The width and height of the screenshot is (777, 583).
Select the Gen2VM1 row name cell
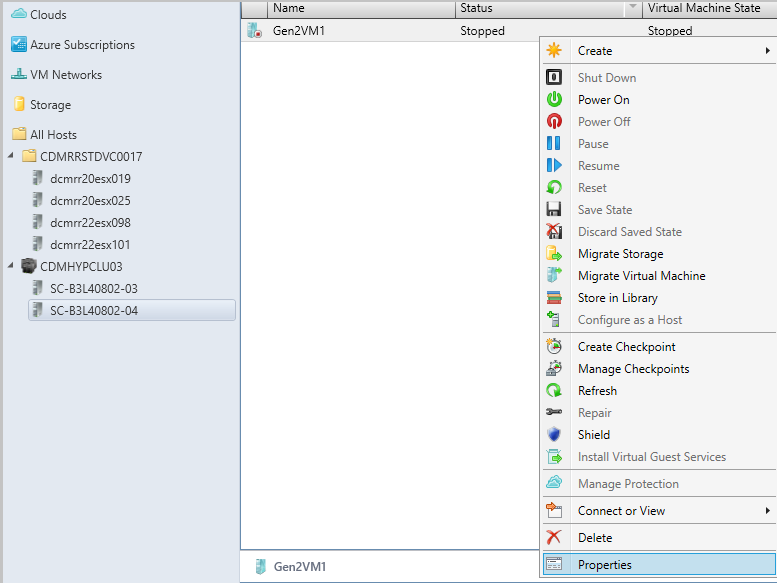coord(299,31)
